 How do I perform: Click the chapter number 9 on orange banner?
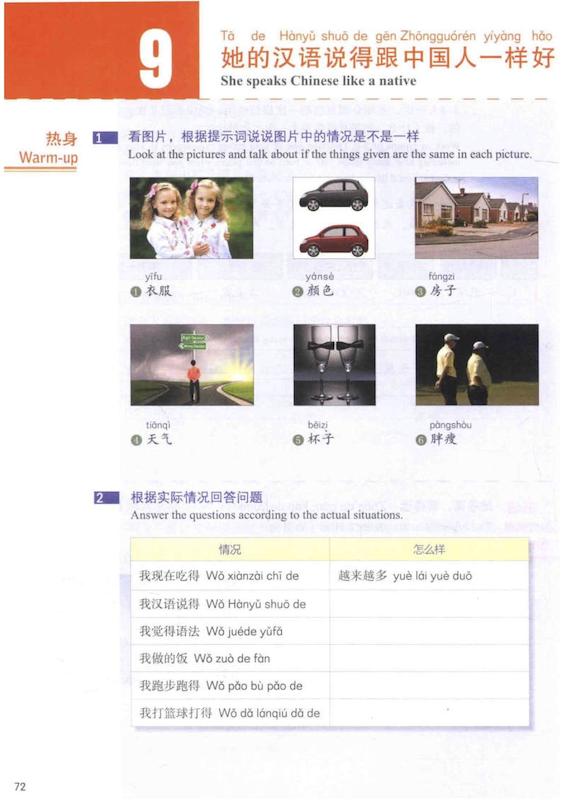[155, 59]
